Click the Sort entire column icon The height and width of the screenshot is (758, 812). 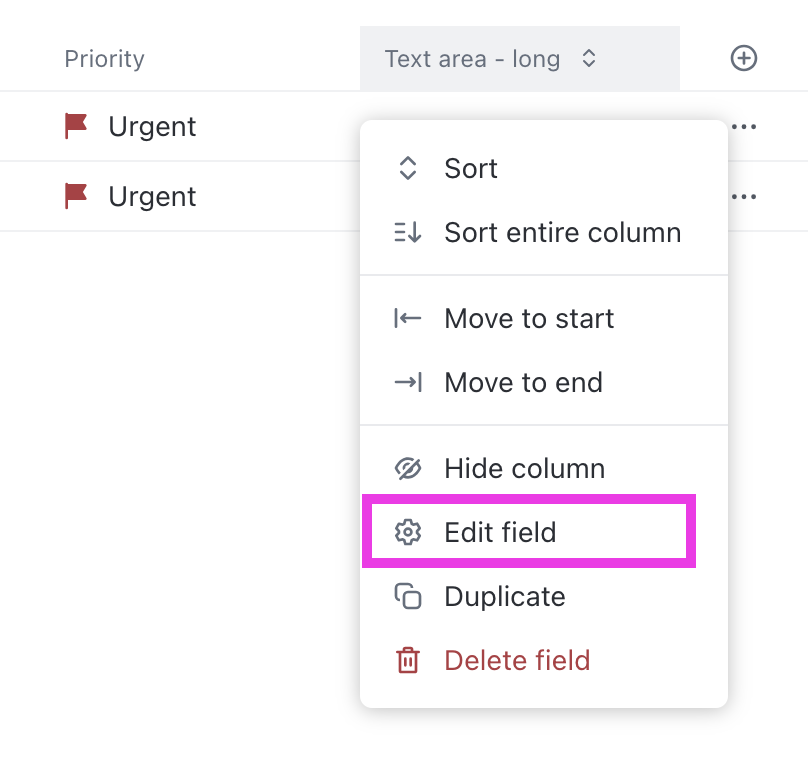coord(408,232)
